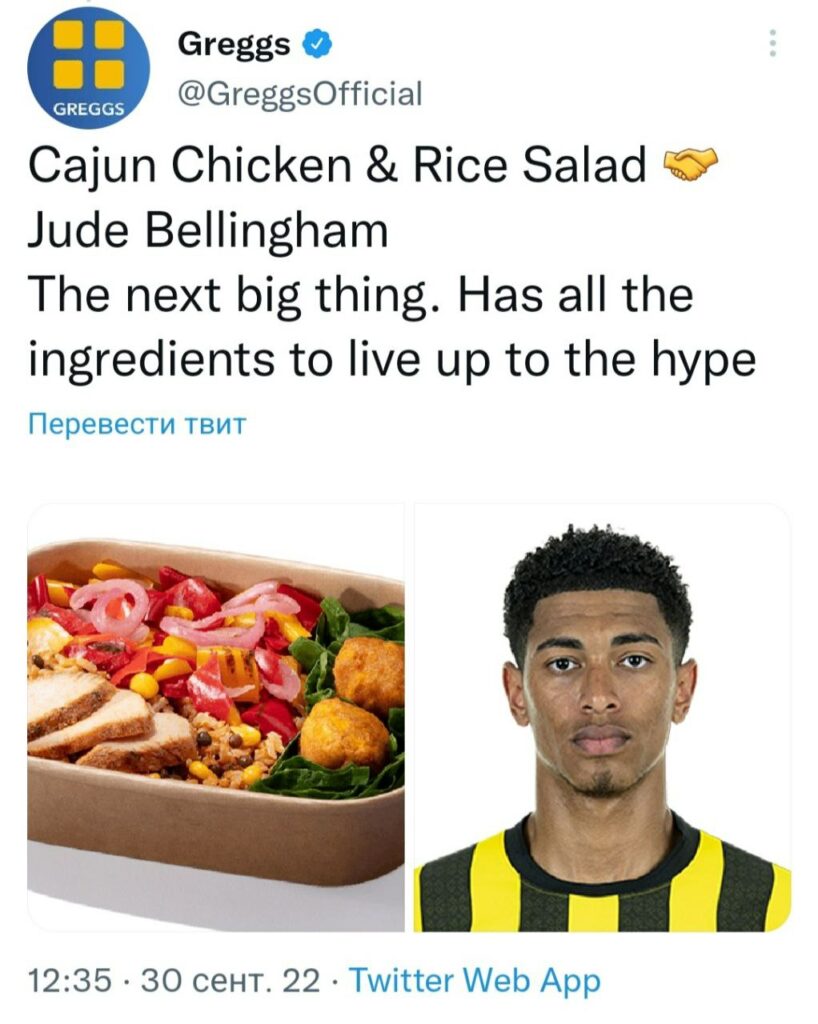Screen dimensions: 818x1024
Task: Click the Cajun Chicken & Rice Salad text
Action: pyautogui.click(x=338, y=165)
